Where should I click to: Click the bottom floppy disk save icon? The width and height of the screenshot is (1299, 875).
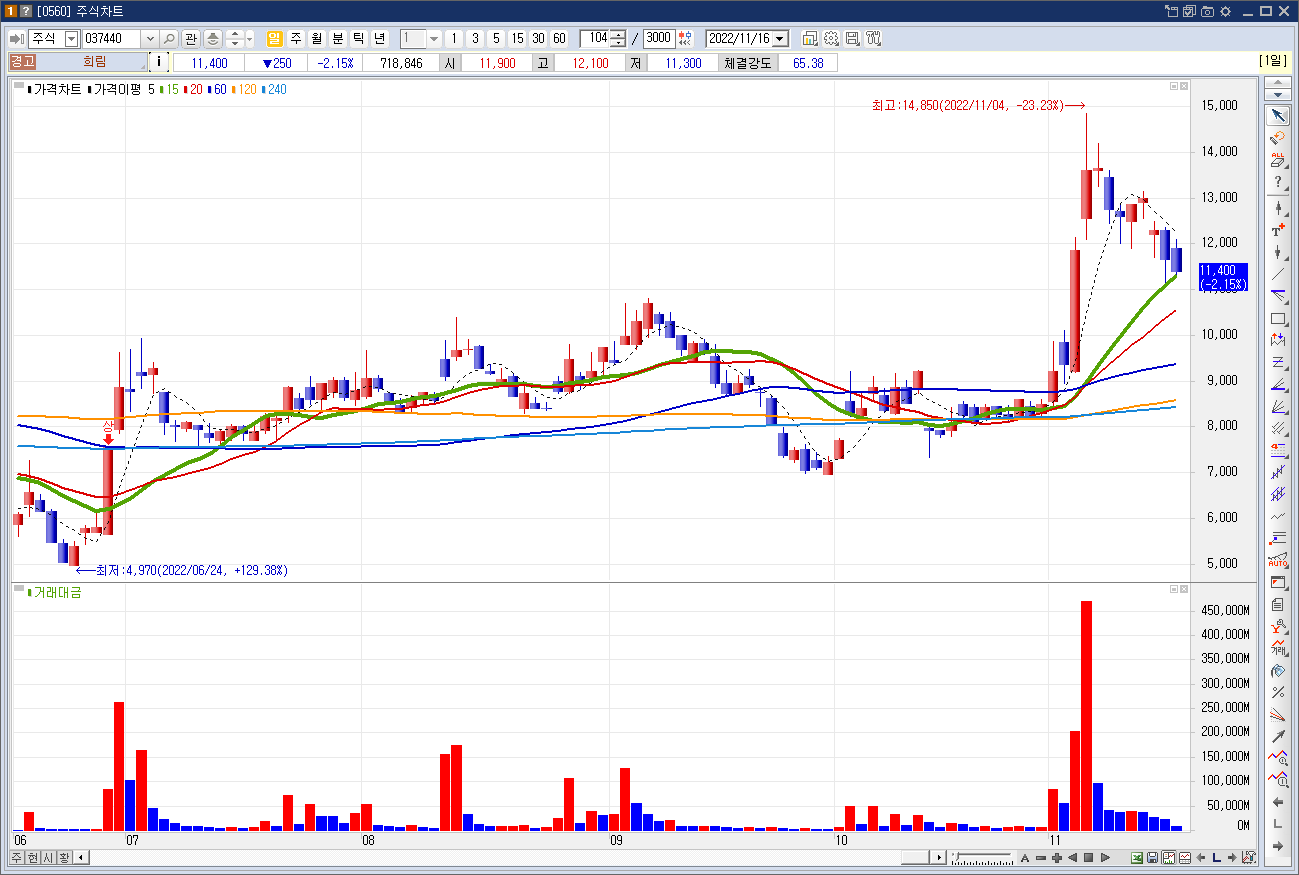pyautogui.click(x=1153, y=858)
